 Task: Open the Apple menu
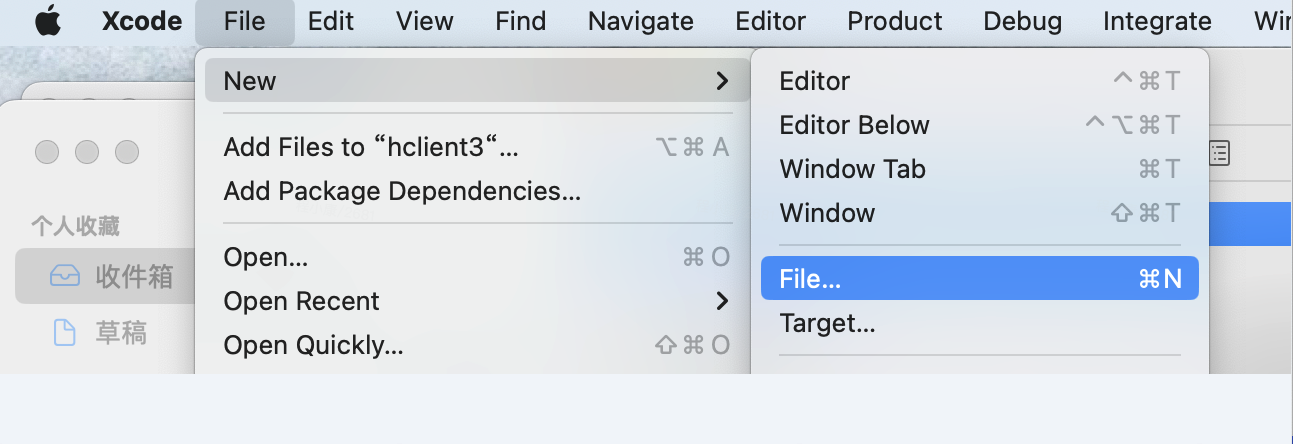pos(47,21)
